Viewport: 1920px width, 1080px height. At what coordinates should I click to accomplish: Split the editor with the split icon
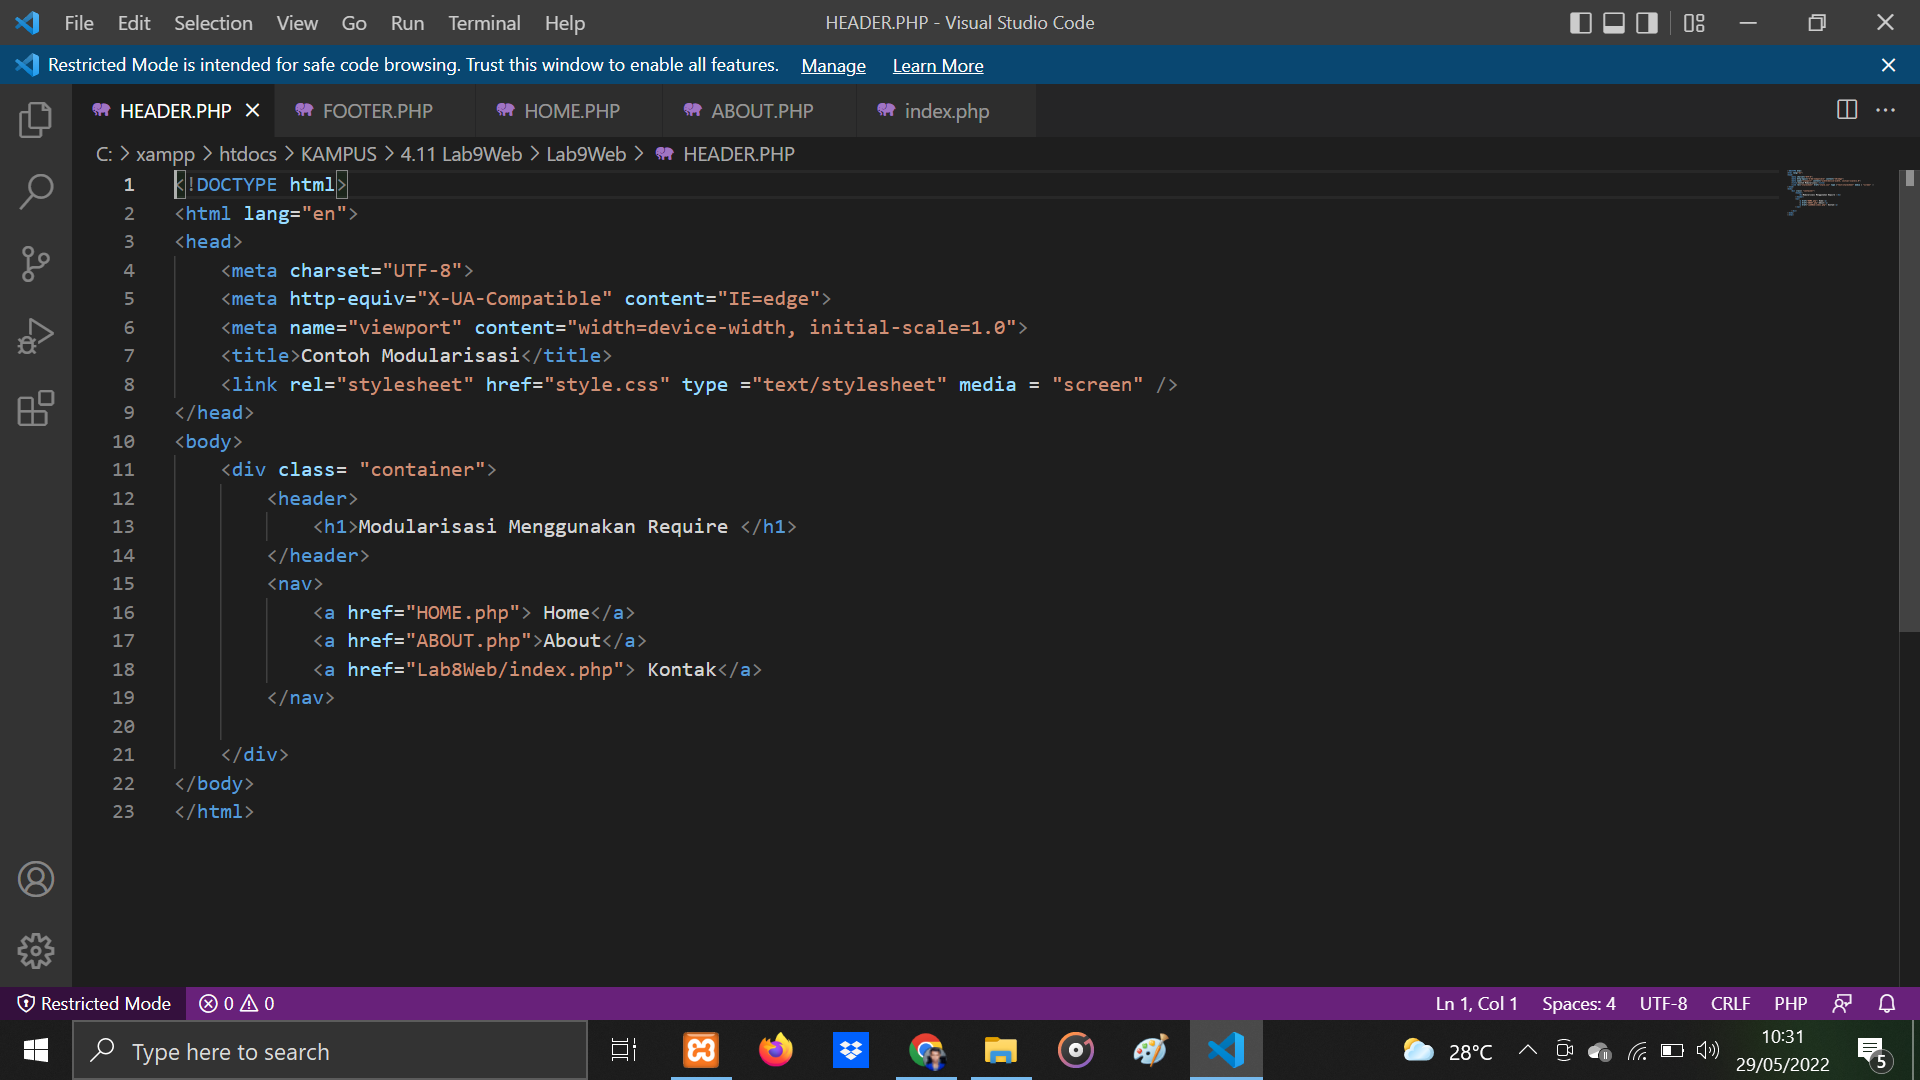(1845, 110)
